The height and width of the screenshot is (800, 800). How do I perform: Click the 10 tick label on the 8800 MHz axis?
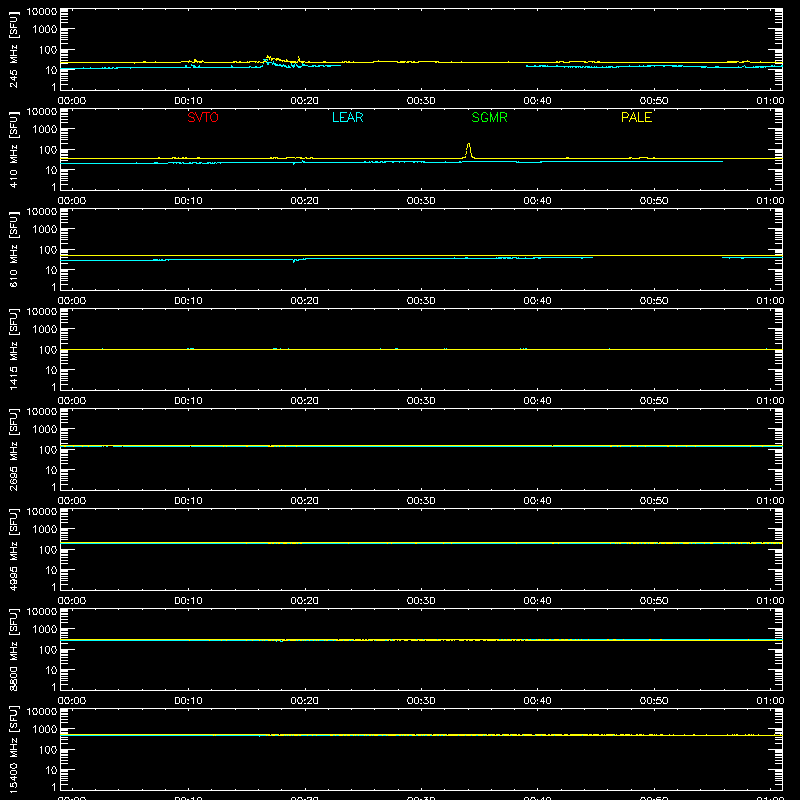[x=51, y=670]
